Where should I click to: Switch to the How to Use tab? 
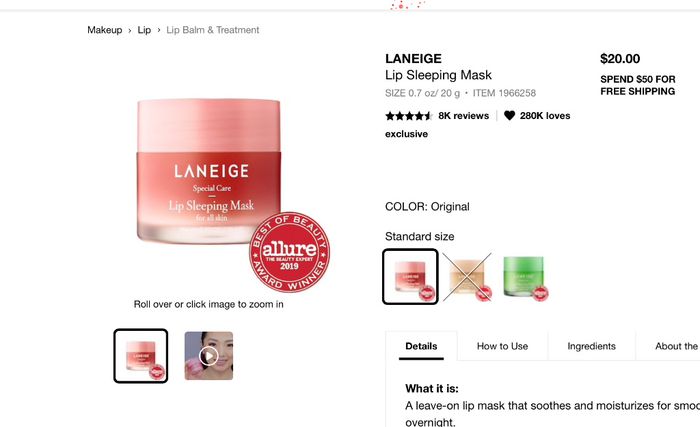click(502, 346)
